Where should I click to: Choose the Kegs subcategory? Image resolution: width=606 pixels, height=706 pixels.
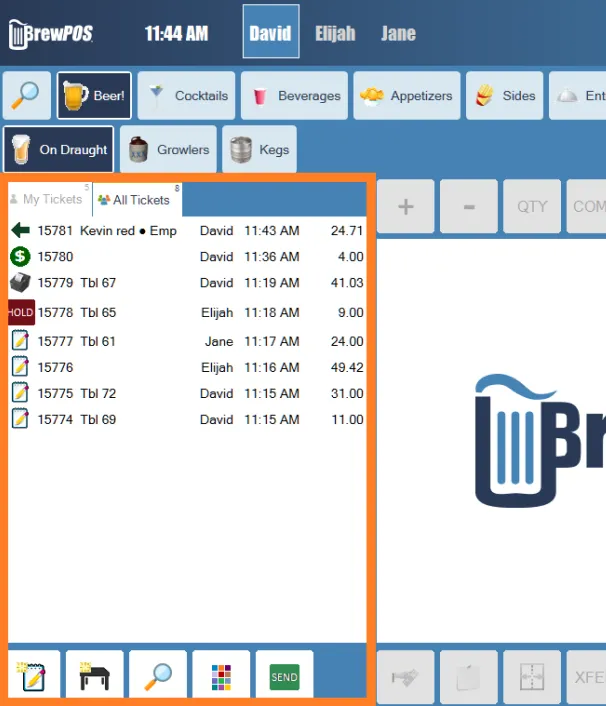259,149
